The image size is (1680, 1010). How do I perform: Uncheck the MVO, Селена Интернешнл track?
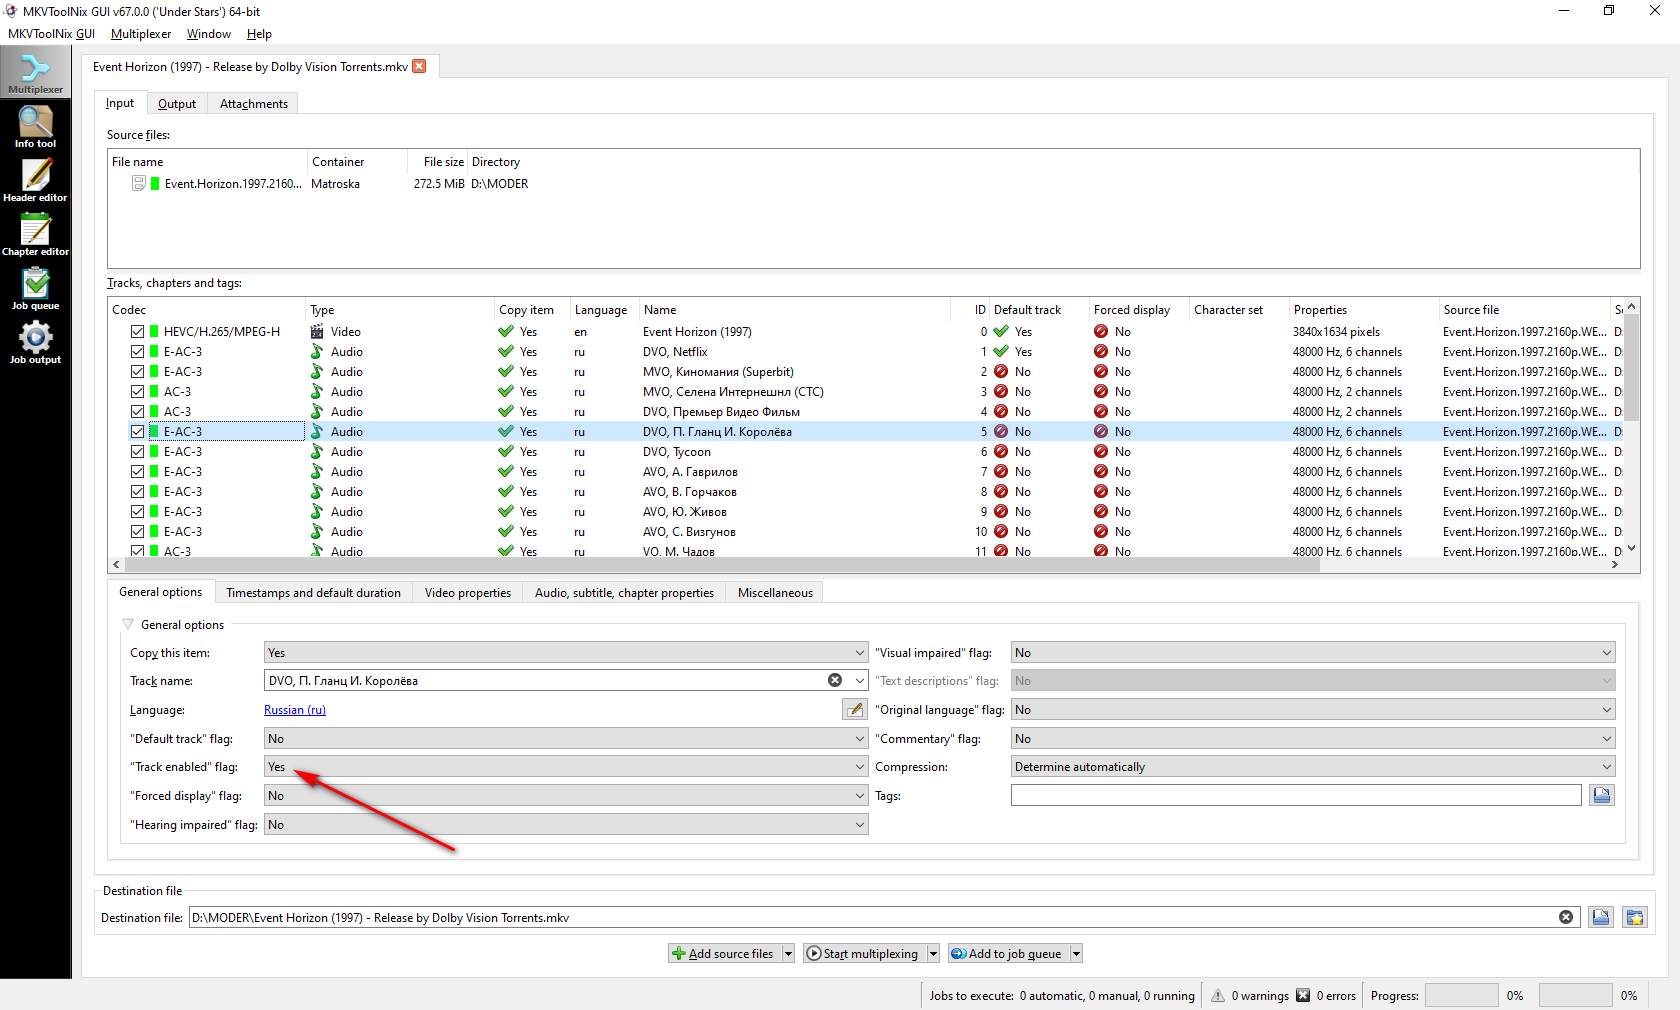point(137,391)
